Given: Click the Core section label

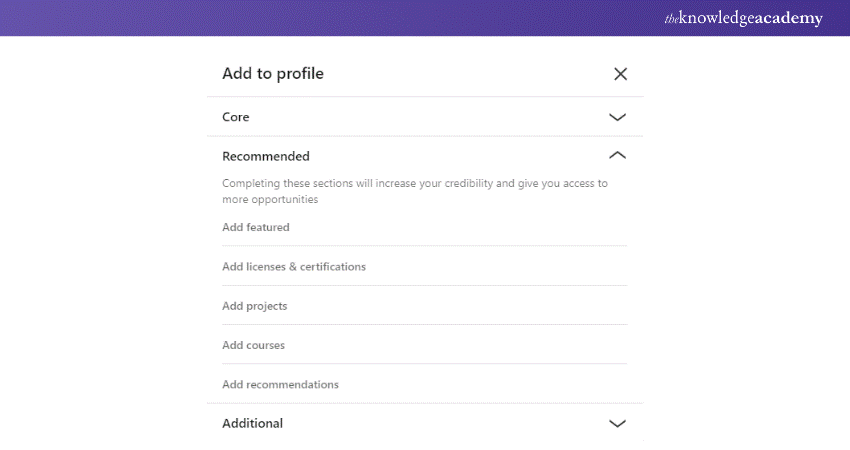Looking at the screenshot, I should (236, 117).
